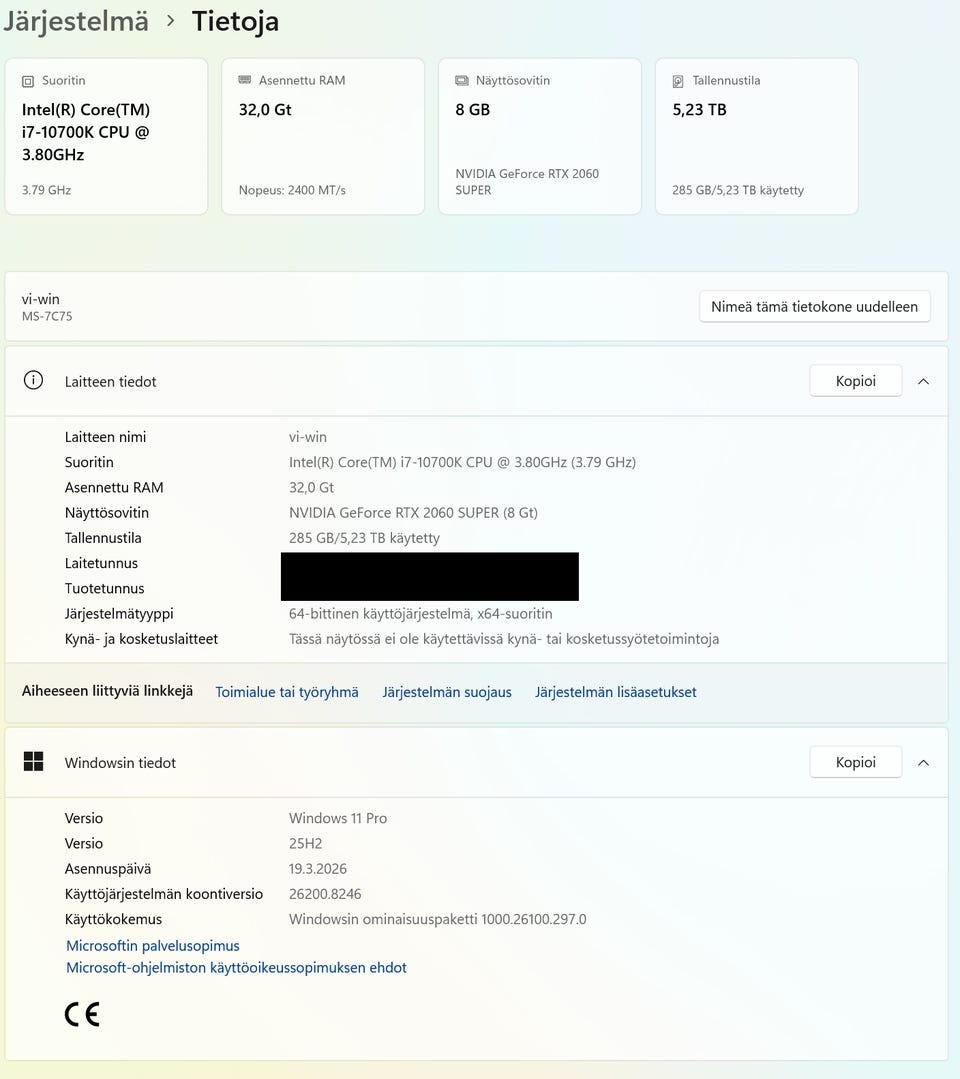Click the Tuotetunnus row label
960x1079 pixels.
(105, 588)
